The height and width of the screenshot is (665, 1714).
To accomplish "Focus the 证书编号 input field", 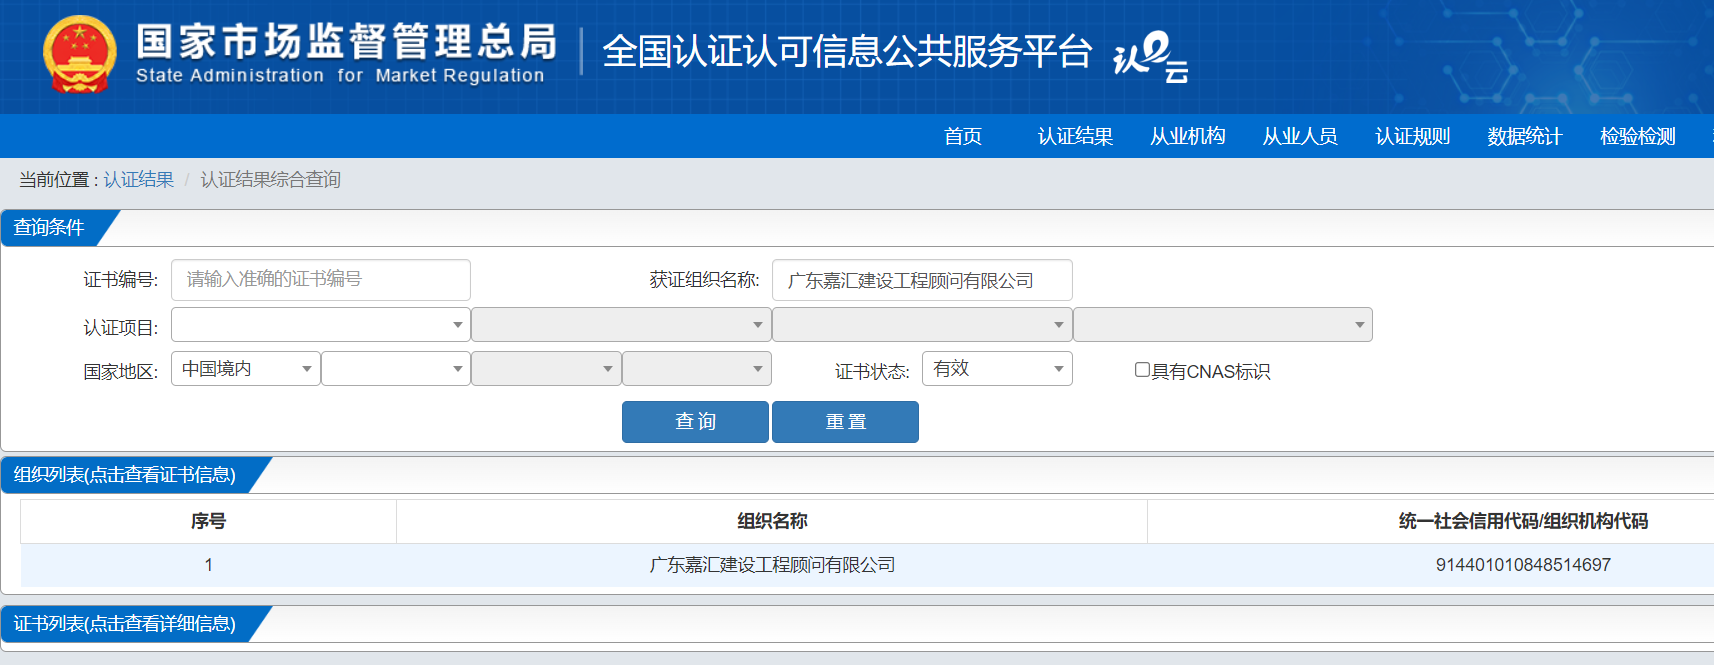I will pyautogui.click(x=321, y=280).
